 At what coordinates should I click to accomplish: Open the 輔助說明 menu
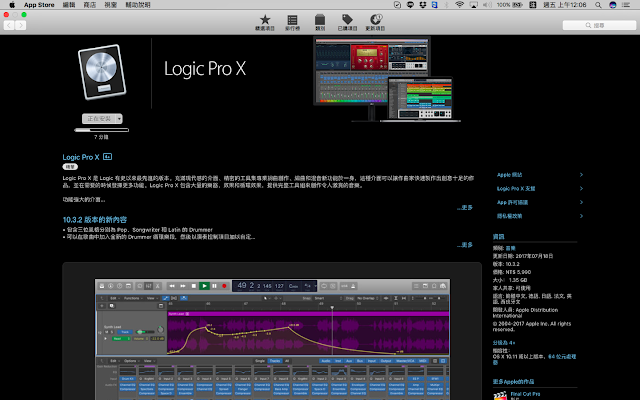138,5
